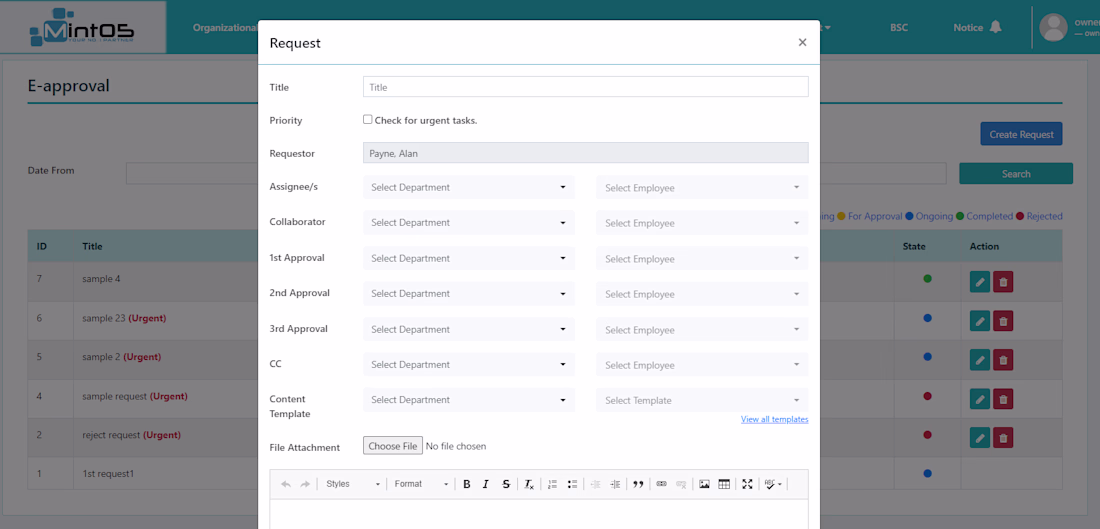The height and width of the screenshot is (529, 1100).
Task: Delete the sample 23 request row
Action: 1003,321
